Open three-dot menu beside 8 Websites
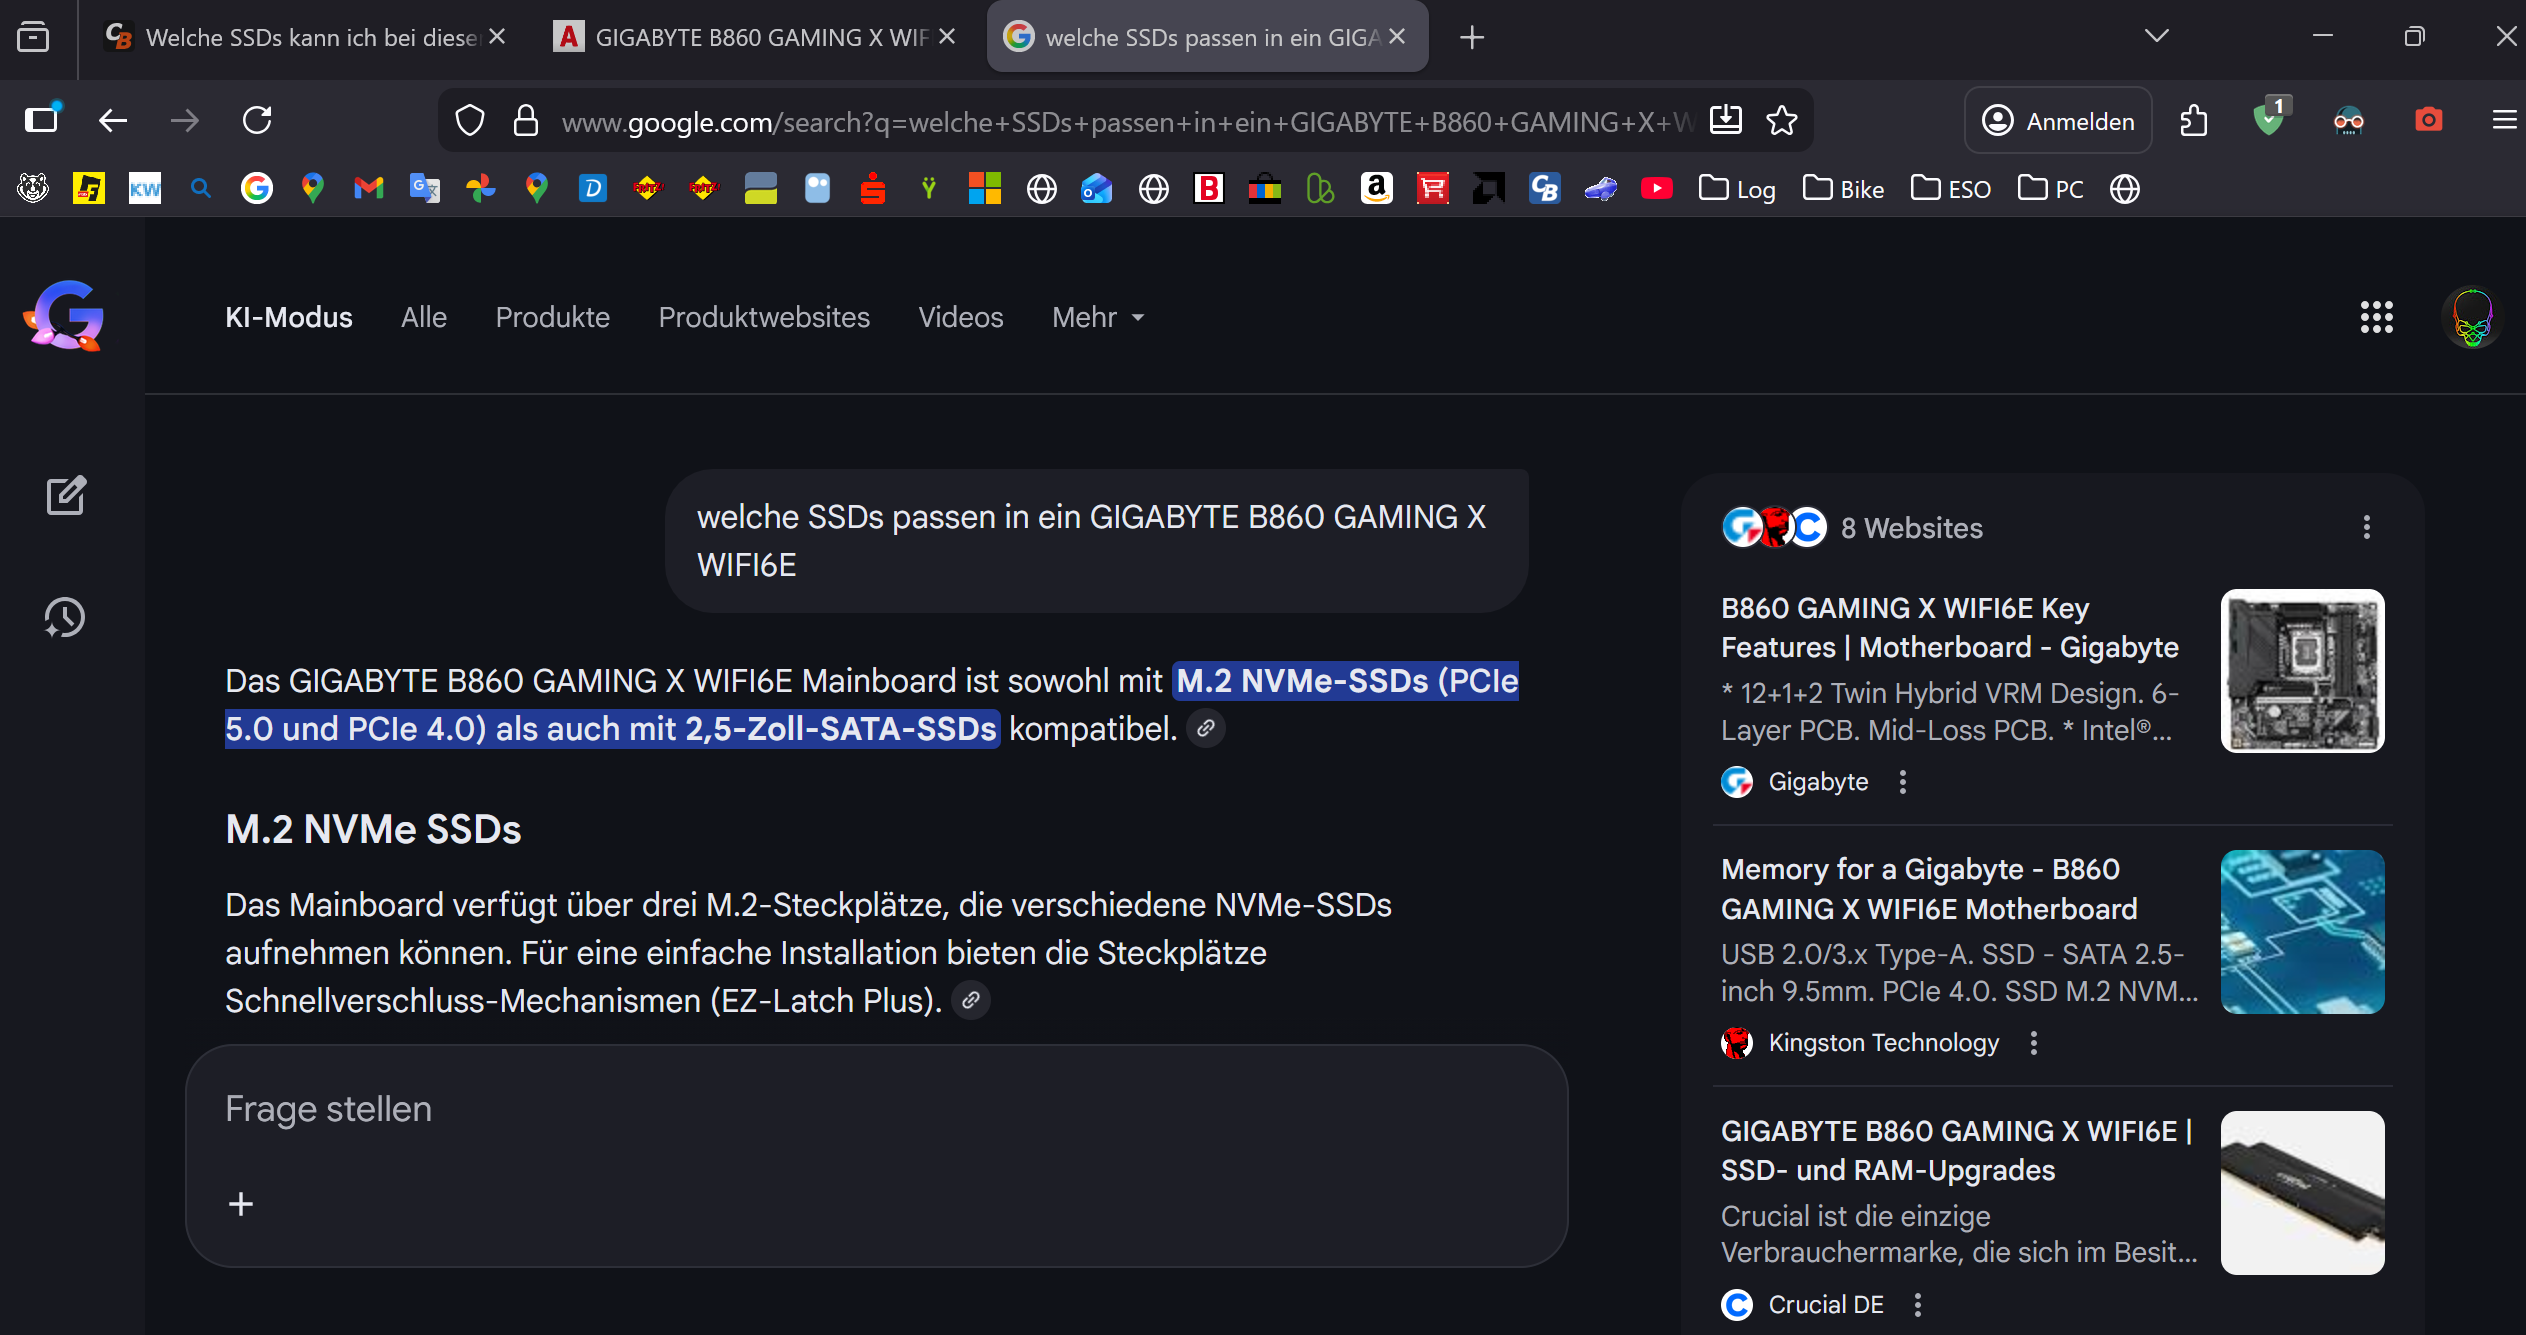The image size is (2526, 1335). 2366,527
